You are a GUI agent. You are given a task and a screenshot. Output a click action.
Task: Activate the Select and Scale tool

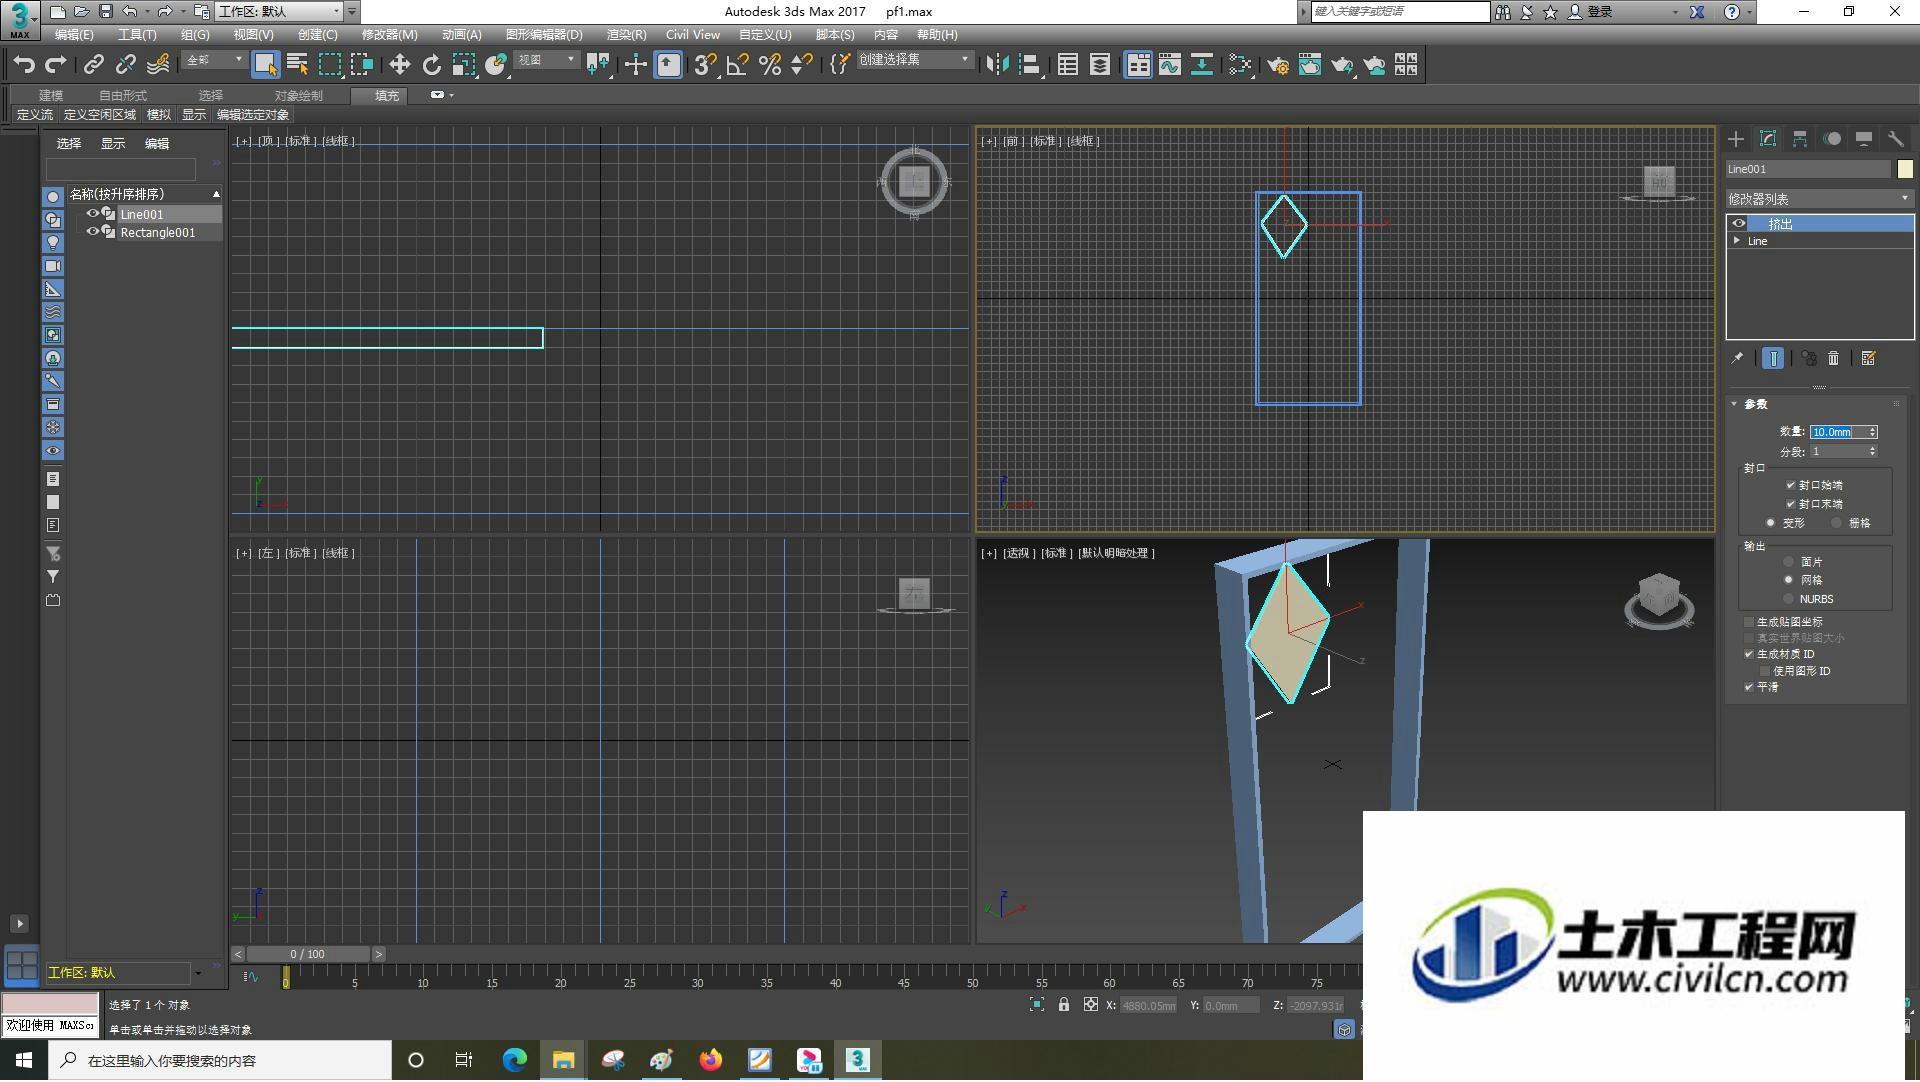coord(463,65)
